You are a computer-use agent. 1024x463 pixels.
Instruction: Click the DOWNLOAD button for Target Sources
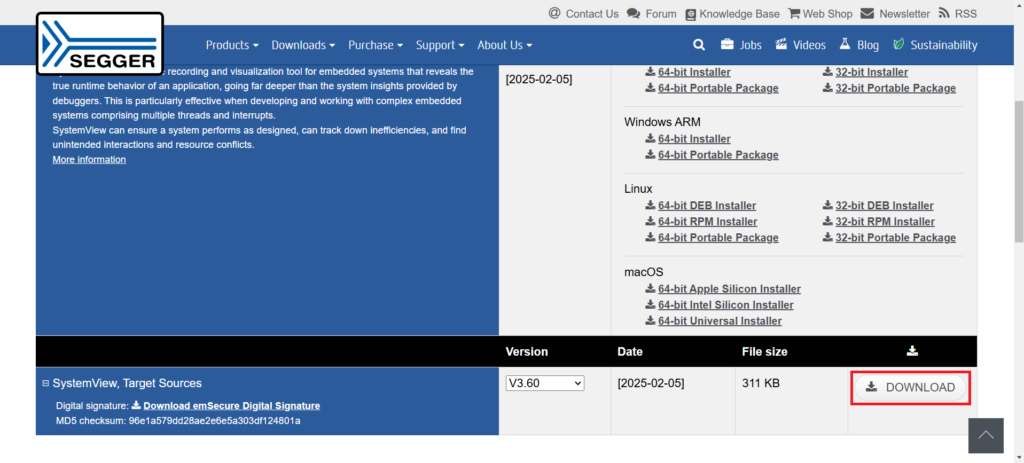tap(910, 387)
